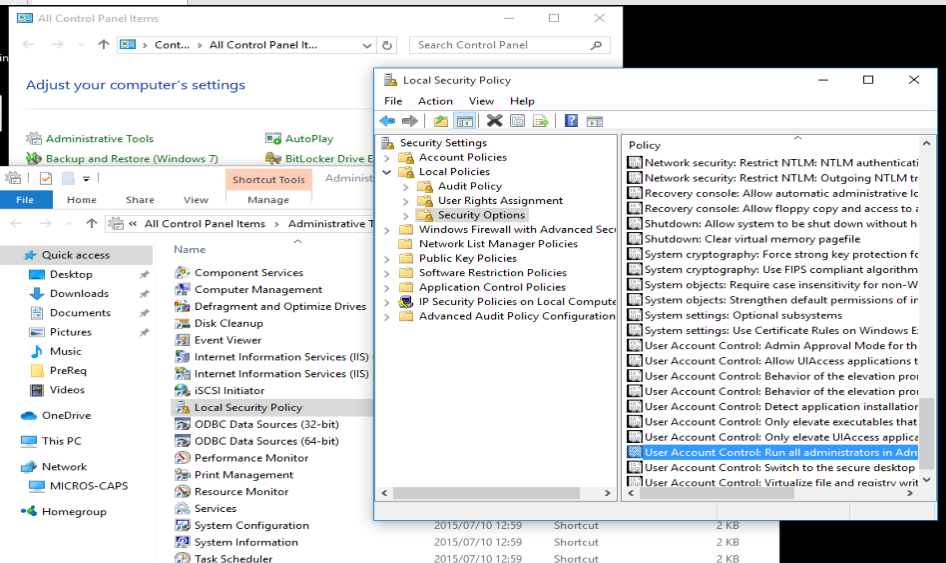Open Properties via the toolbar icon

(x=517, y=121)
